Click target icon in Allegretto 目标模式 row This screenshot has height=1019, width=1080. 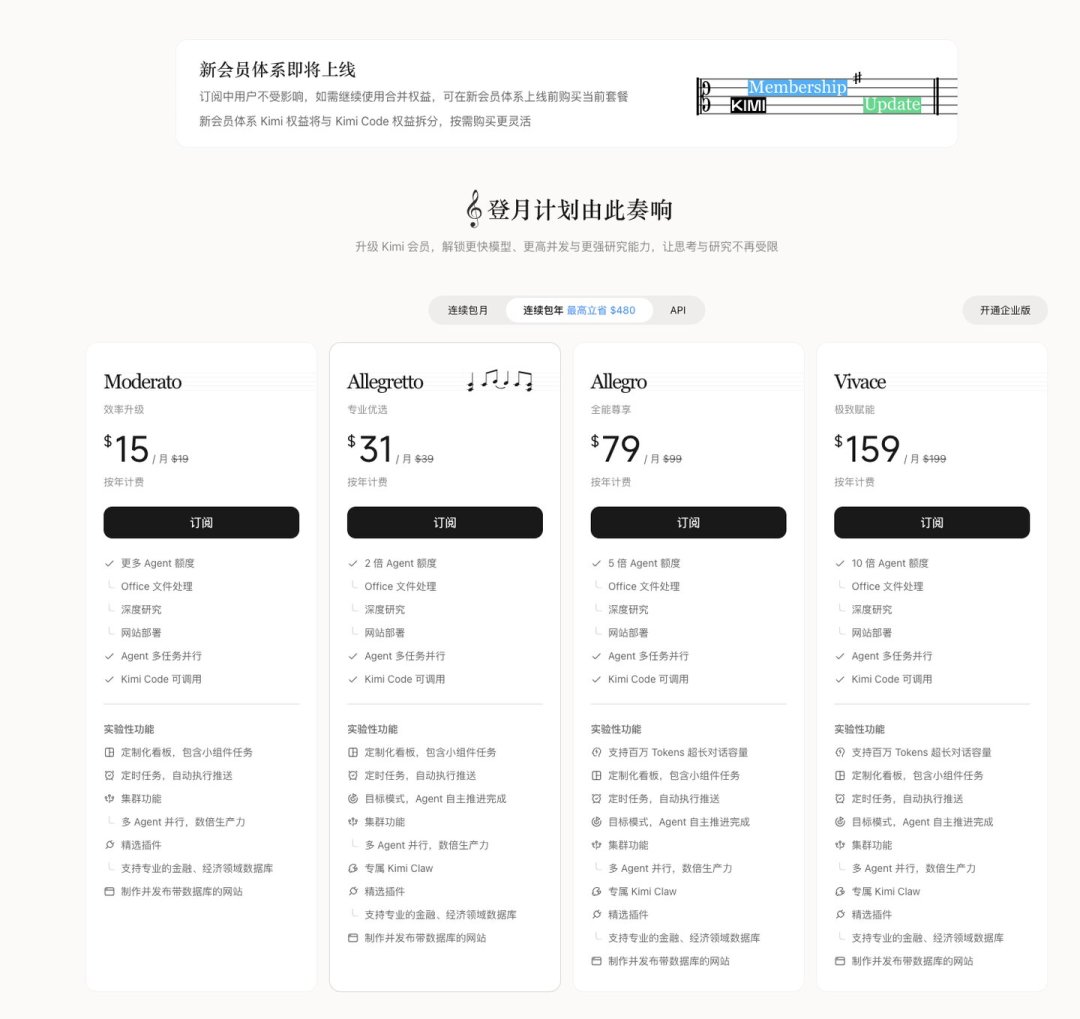pyautogui.click(x=353, y=799)
